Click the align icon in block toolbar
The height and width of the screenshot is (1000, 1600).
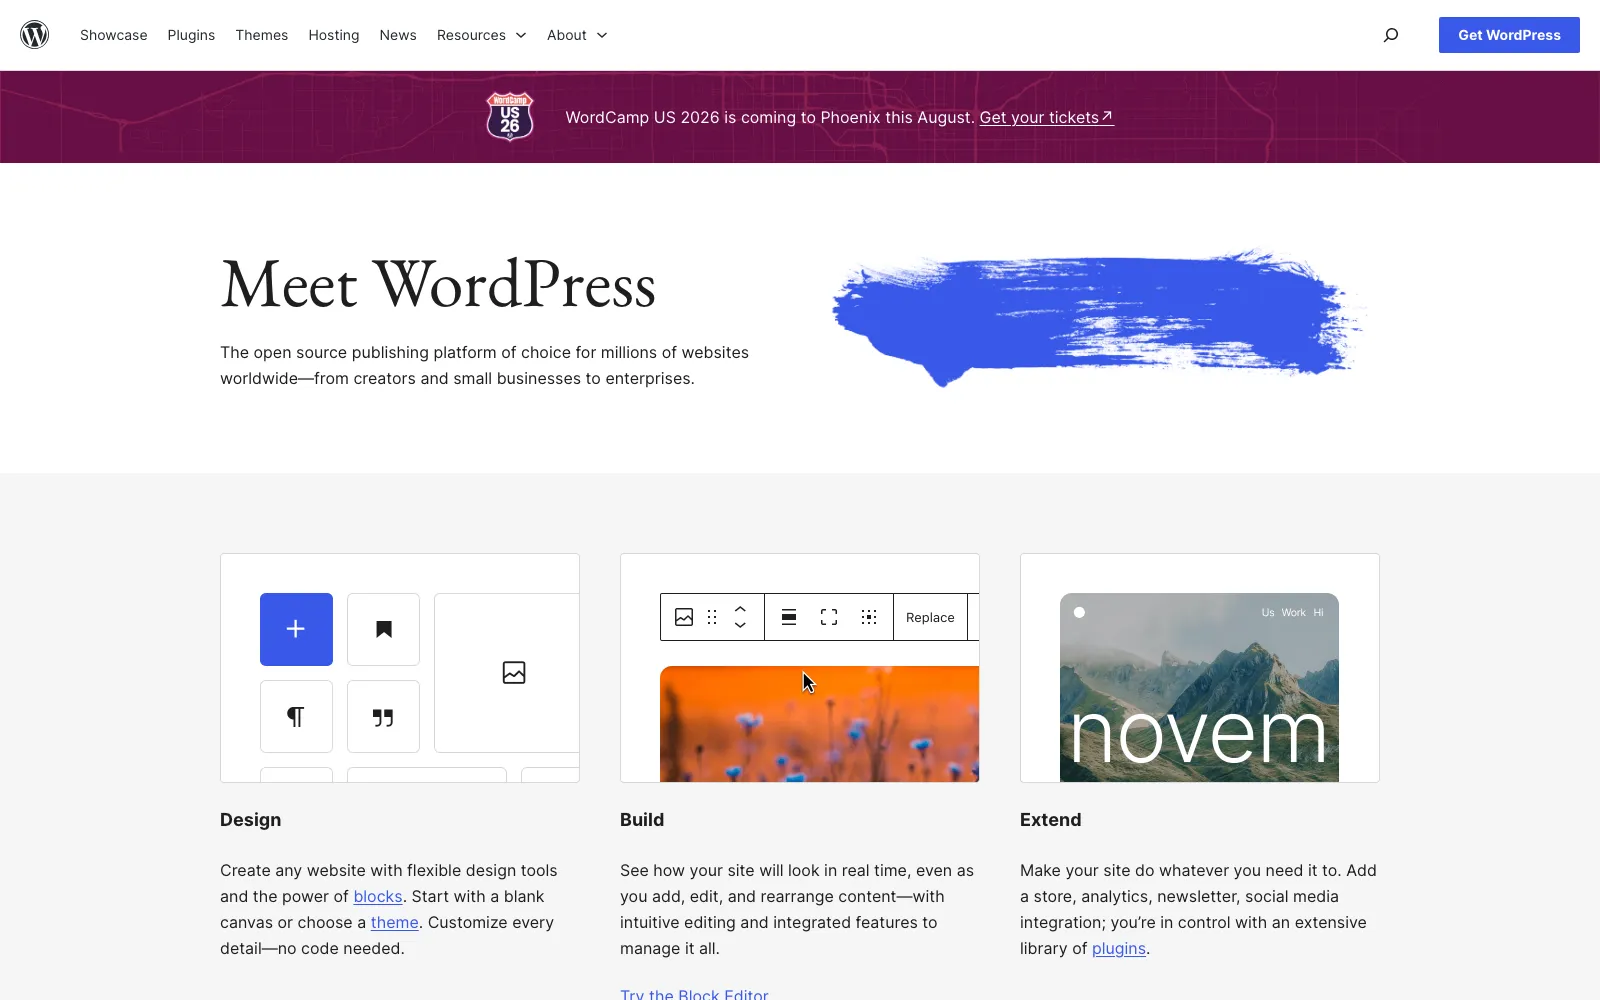(x=789, y=617)
